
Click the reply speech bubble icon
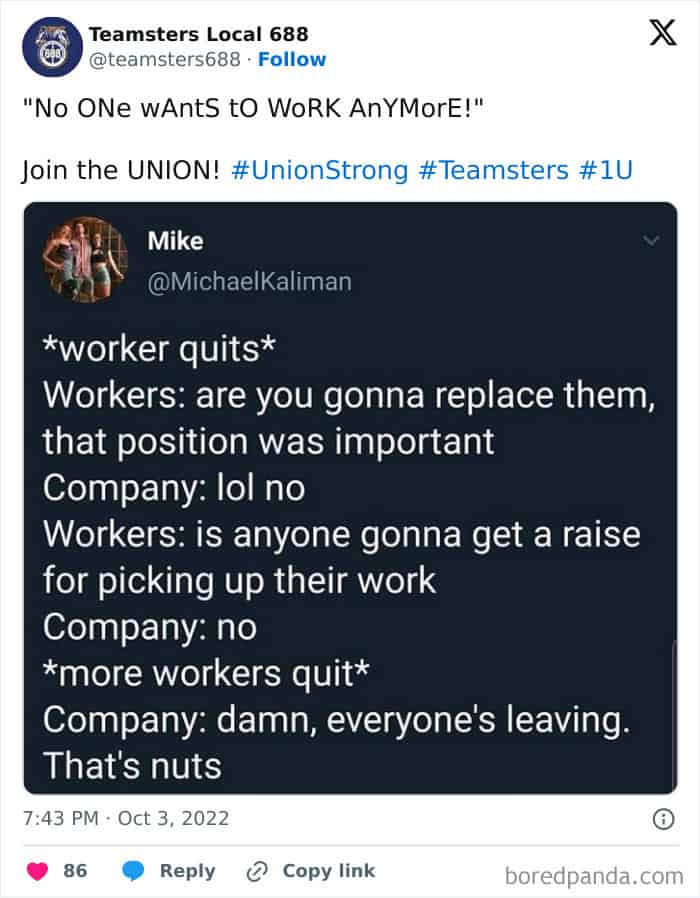tap(134, 871)
